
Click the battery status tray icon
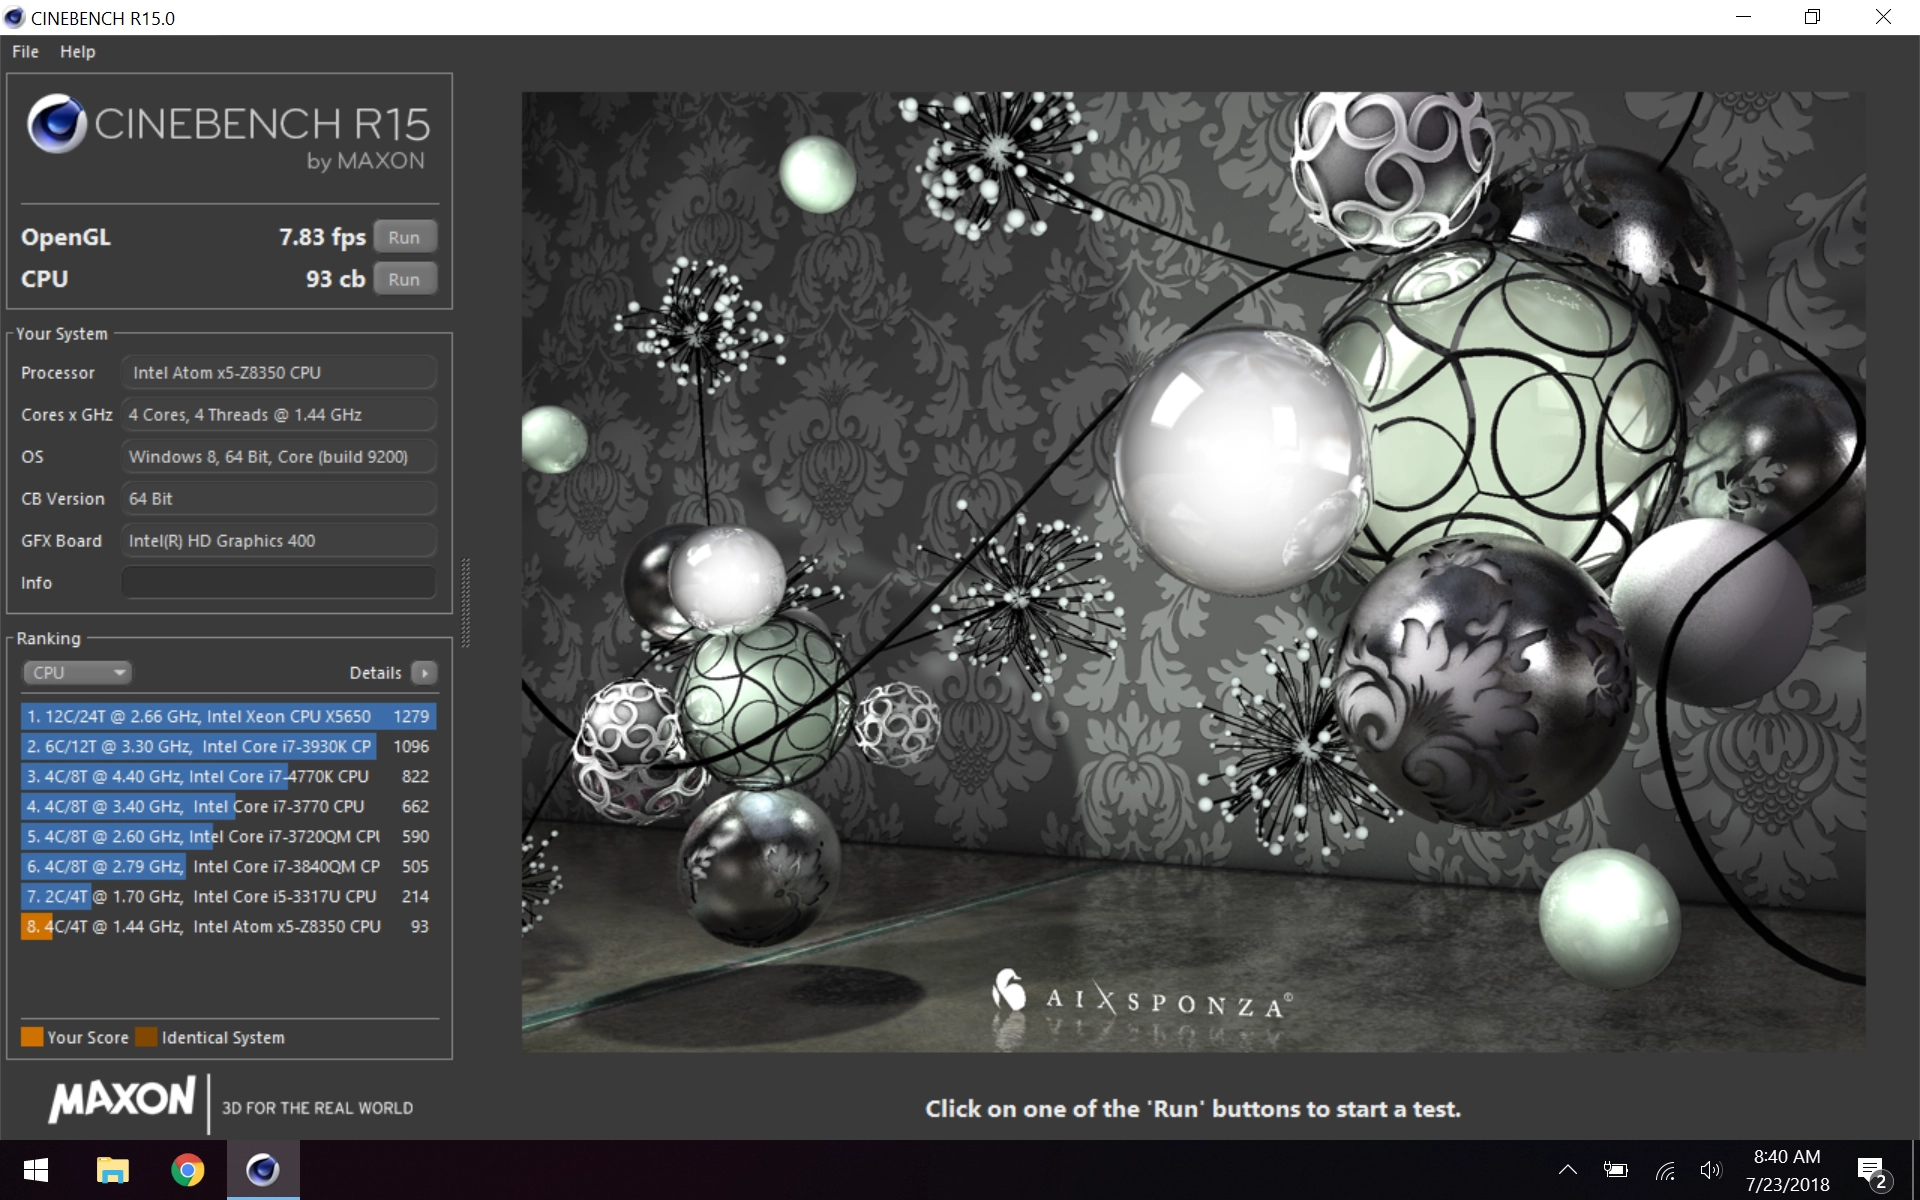1615,1170
